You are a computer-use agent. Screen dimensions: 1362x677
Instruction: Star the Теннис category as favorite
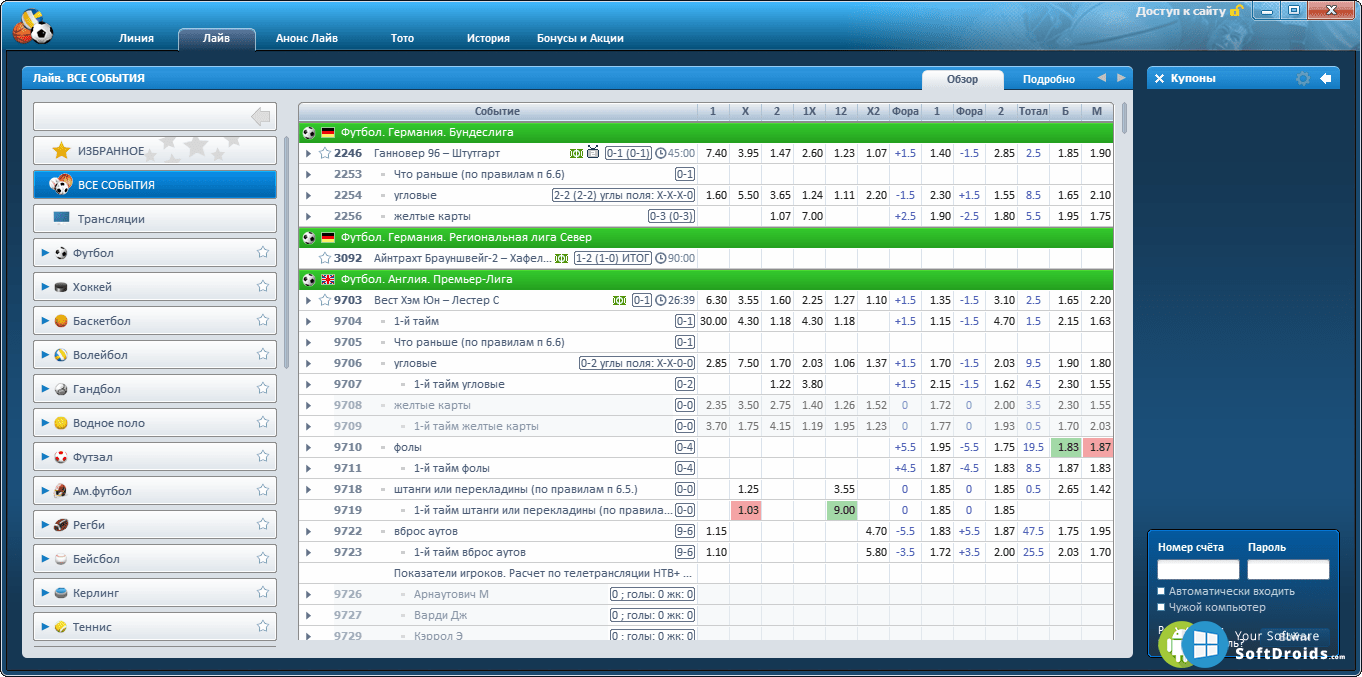coord(263,627)
